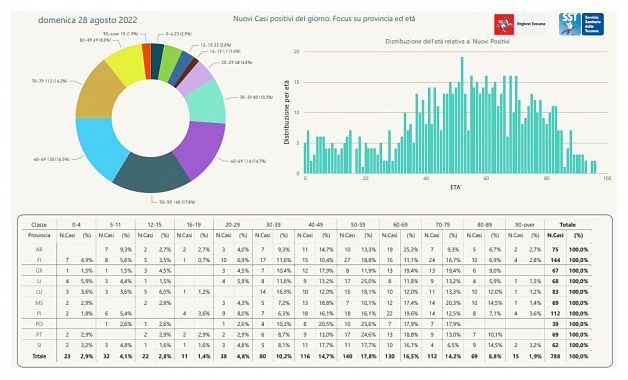Viewport: 628px width, 380px height.
Task: Select the 0-4 age class header
Action: pos(76,225)
